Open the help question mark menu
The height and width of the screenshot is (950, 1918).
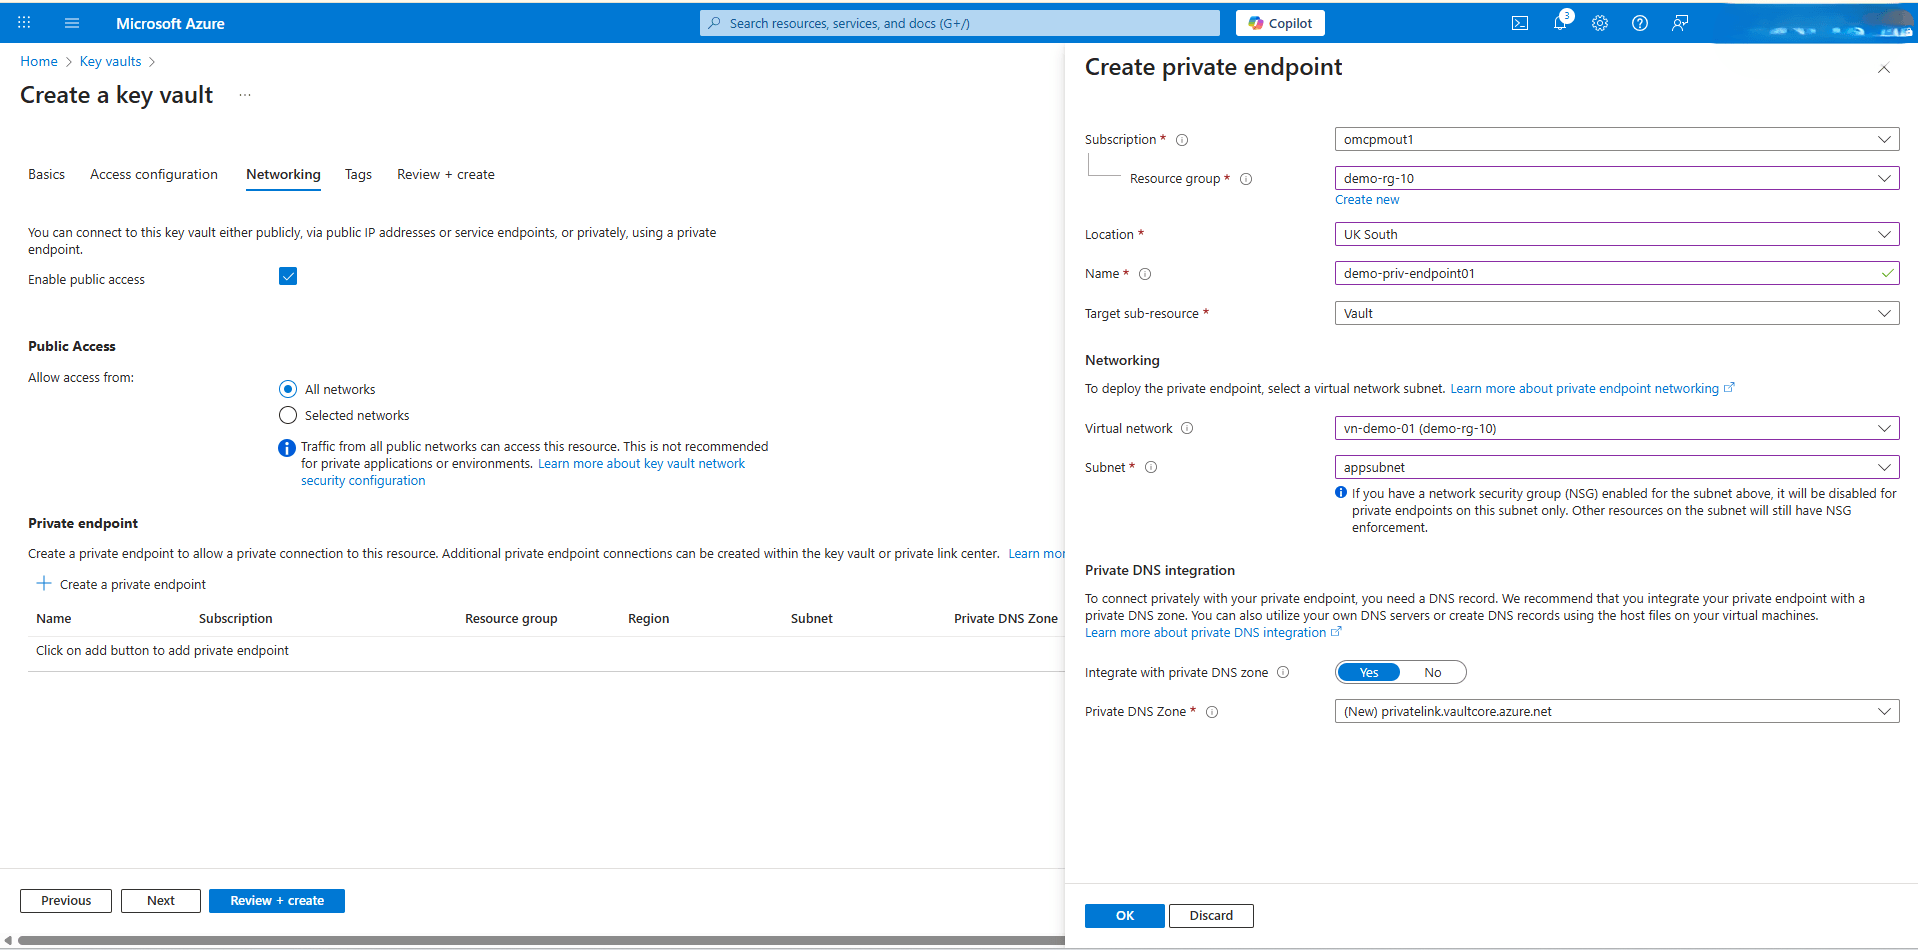pyautogui.click(x=1639, y=23)
